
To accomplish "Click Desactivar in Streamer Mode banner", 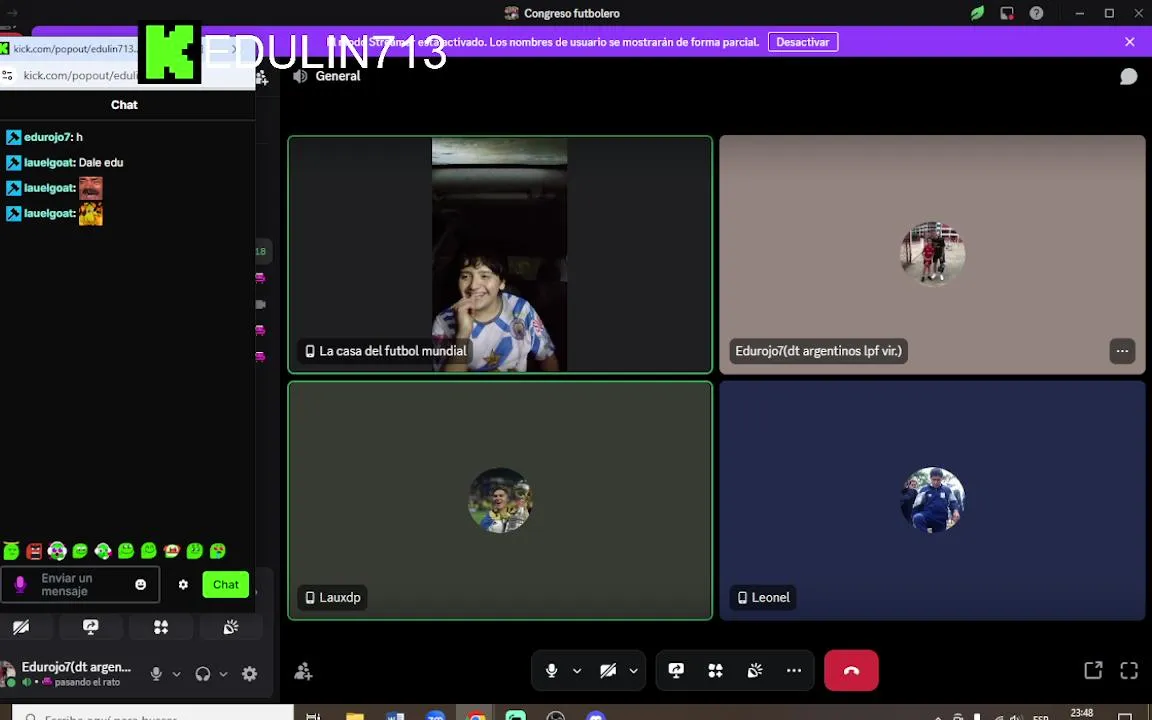I will (803, 42).
